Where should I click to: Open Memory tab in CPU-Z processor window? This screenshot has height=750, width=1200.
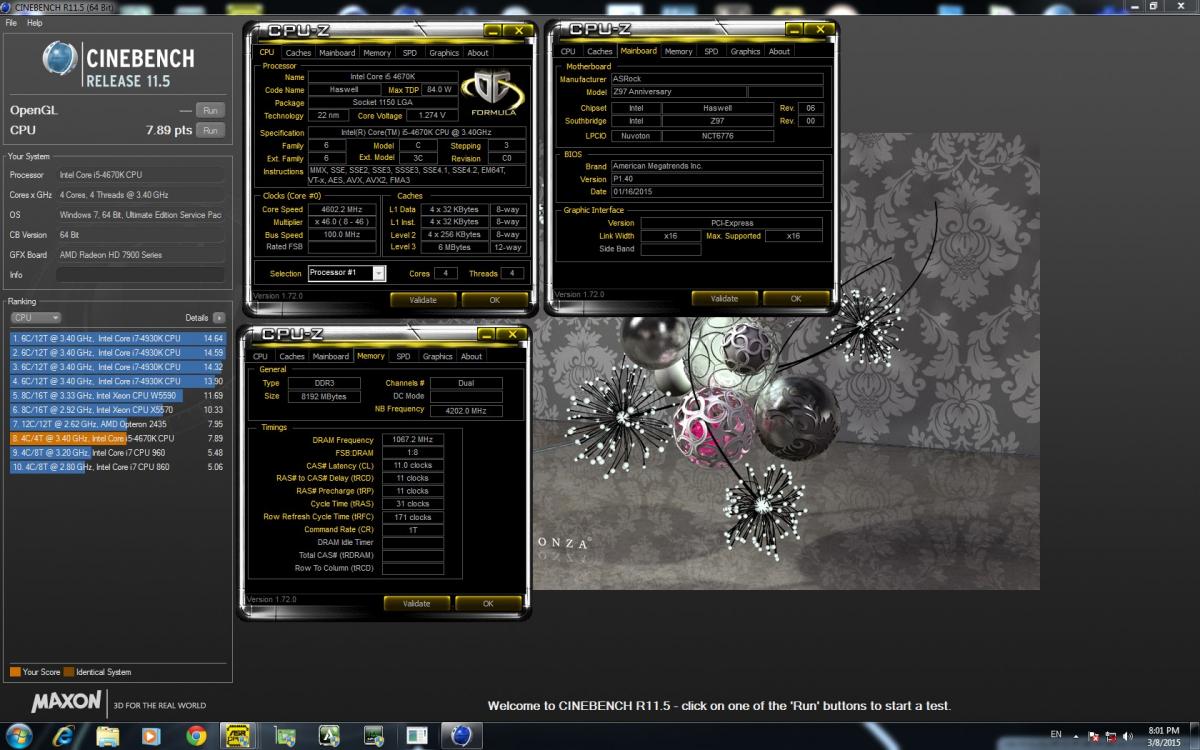(x=377, y=53)
